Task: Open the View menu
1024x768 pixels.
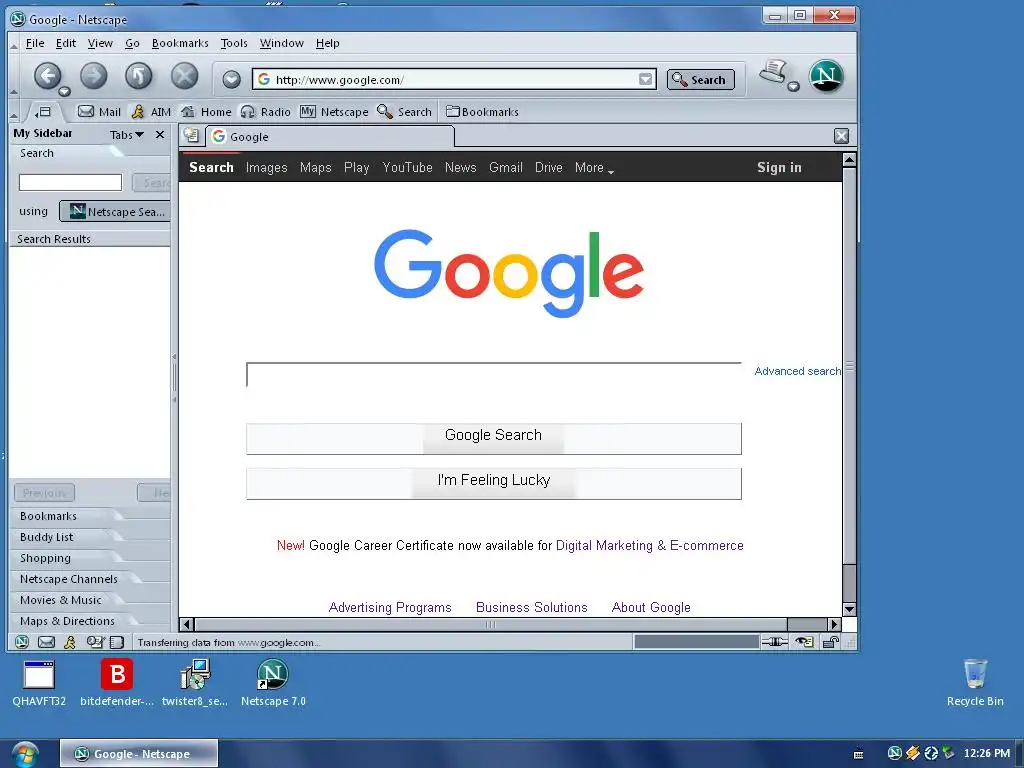Action: tap(100, 43)
